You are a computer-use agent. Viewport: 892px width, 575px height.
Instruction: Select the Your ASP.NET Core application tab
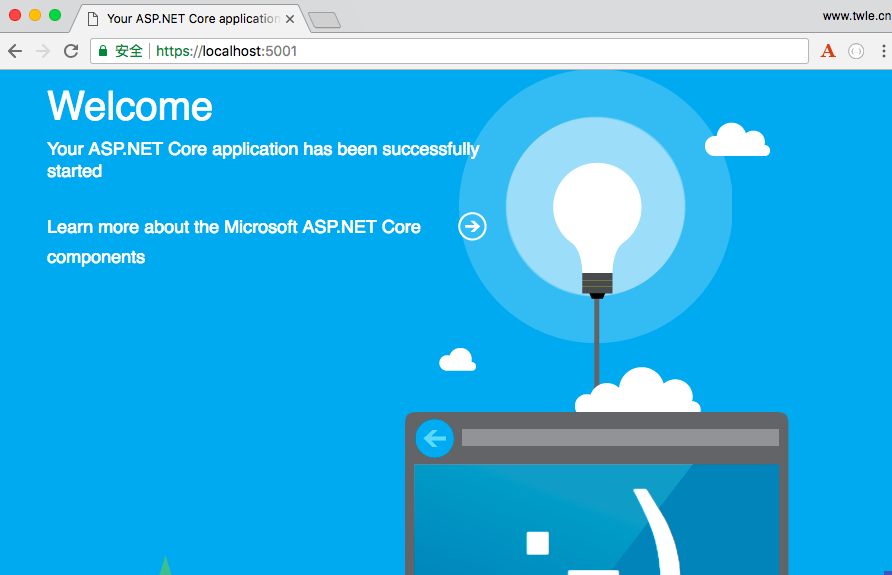[x=191, y=19]
